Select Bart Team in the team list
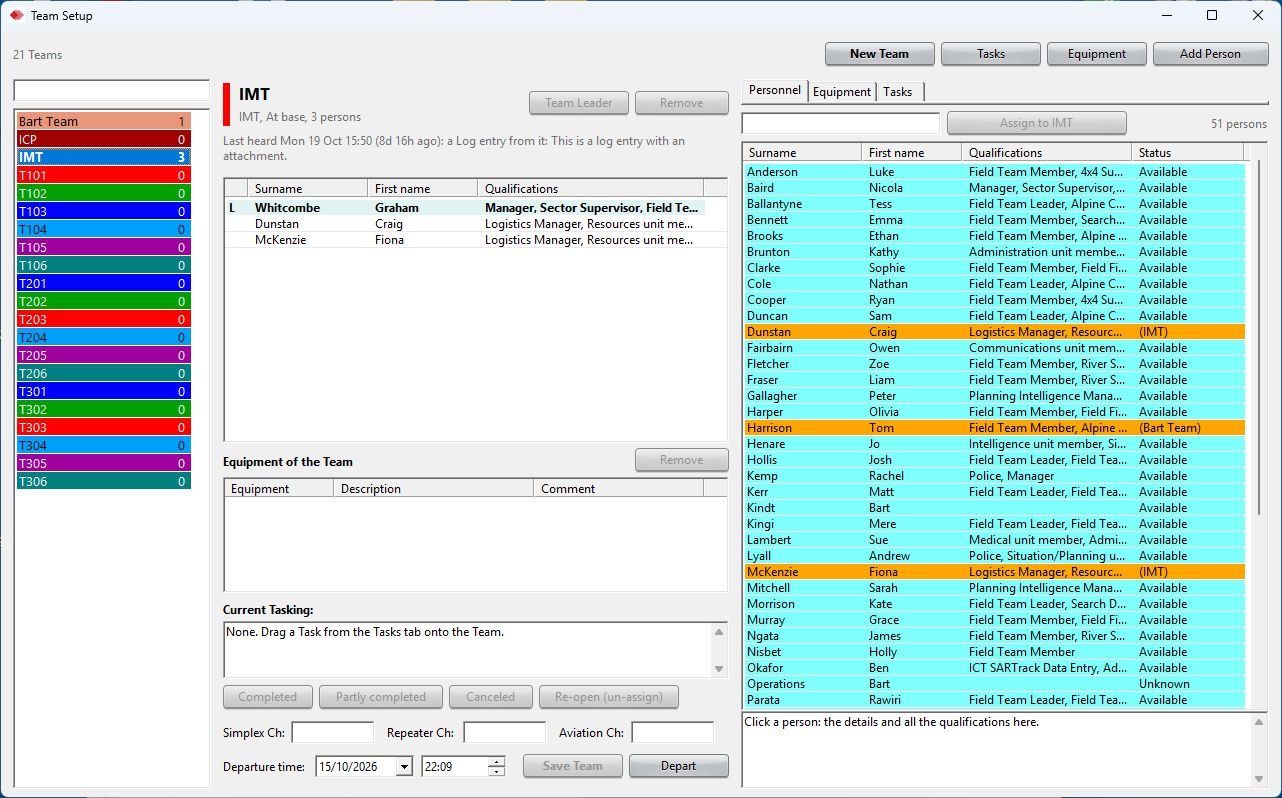The image size is (1282, 798). pos(104,121)
